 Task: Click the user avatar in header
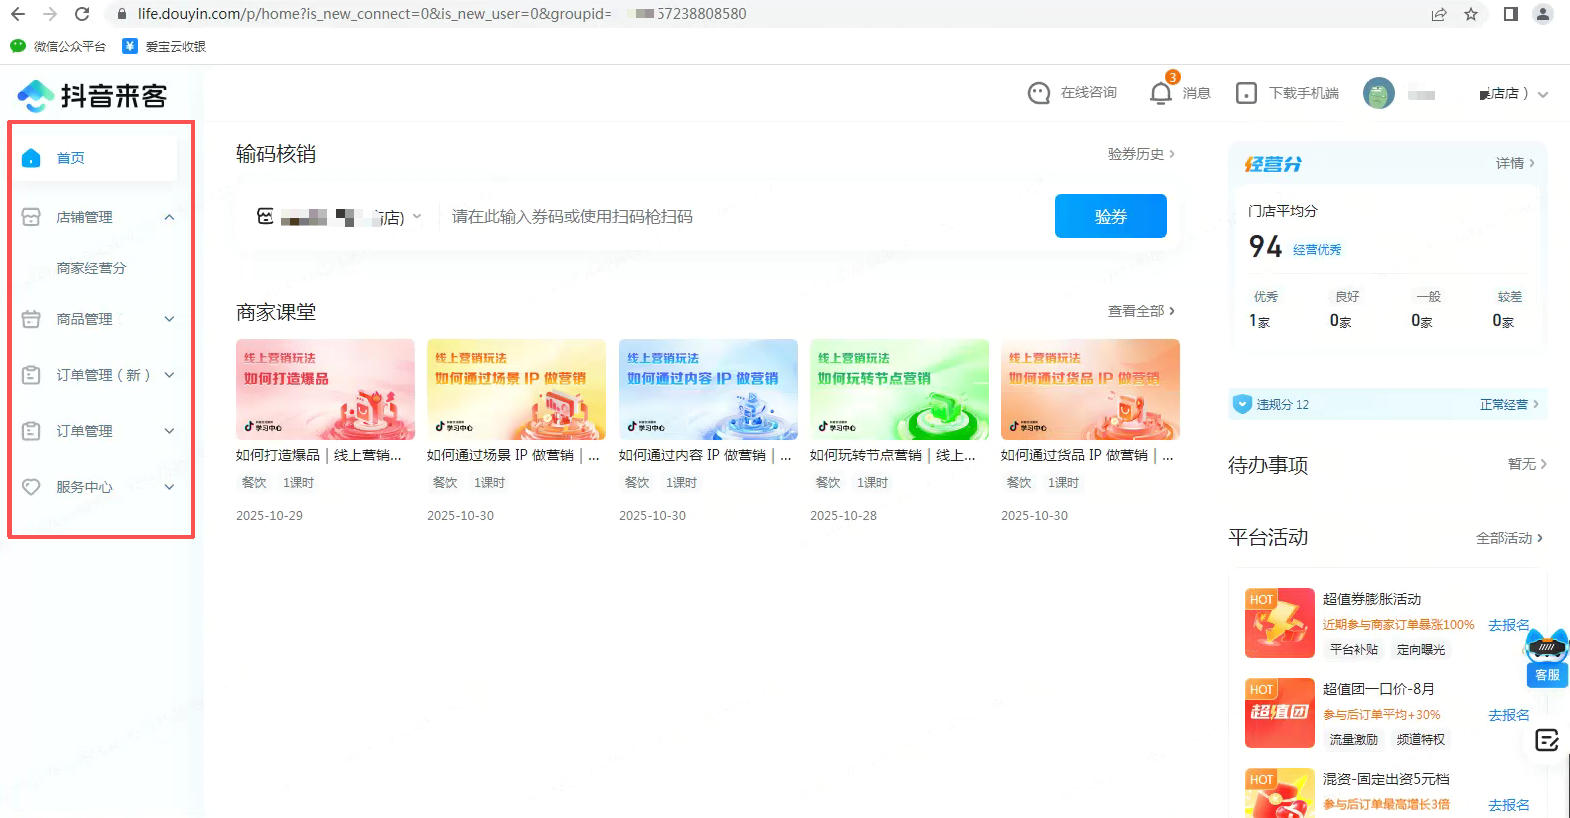pyautogui.click(x=1378, y=93)
